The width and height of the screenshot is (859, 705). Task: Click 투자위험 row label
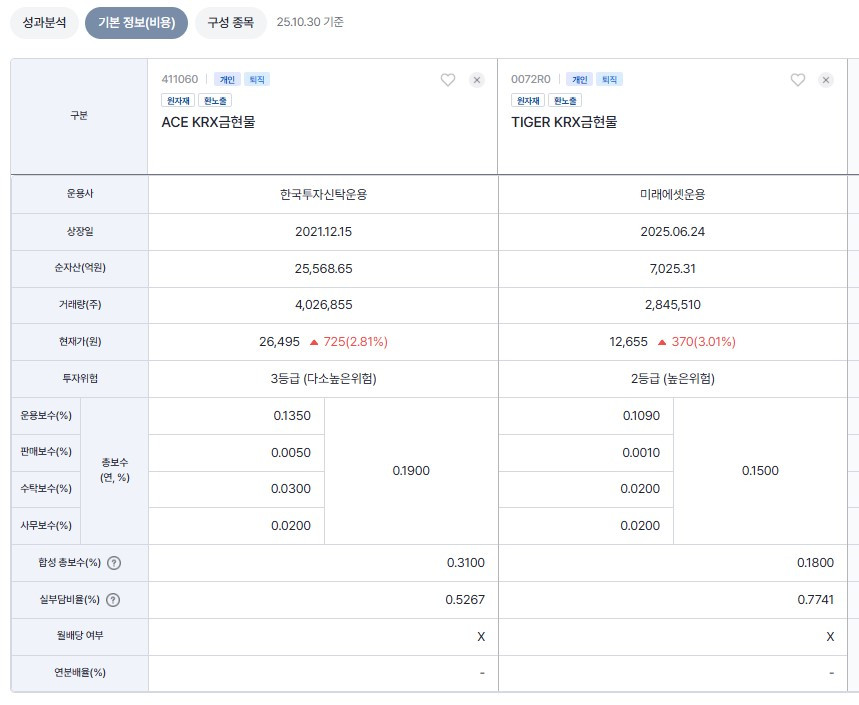(x=80, y=379)
